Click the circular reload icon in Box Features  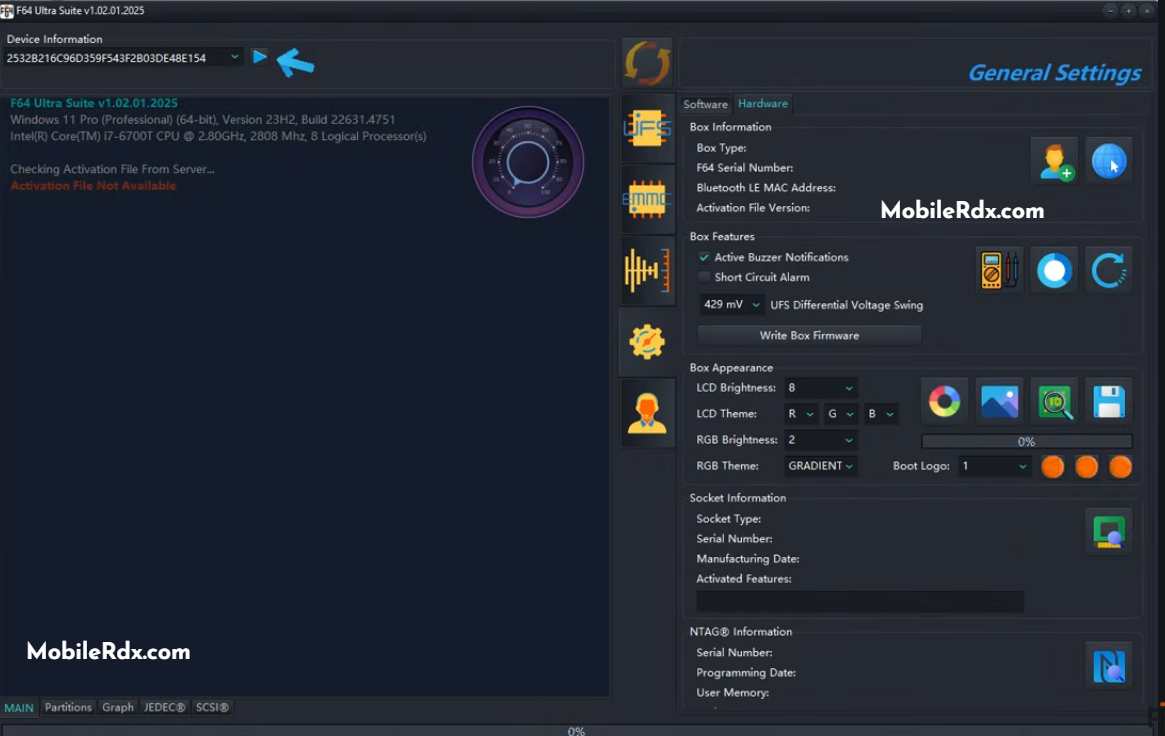point(1109,270)
